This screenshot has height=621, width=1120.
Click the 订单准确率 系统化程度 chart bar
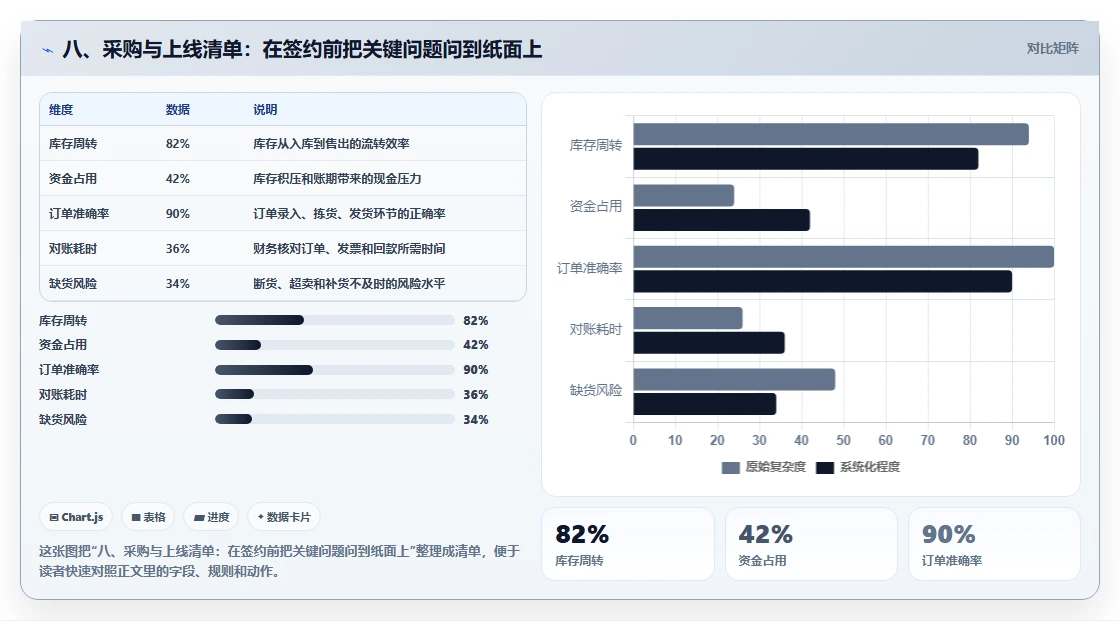(x=823, y=282)
